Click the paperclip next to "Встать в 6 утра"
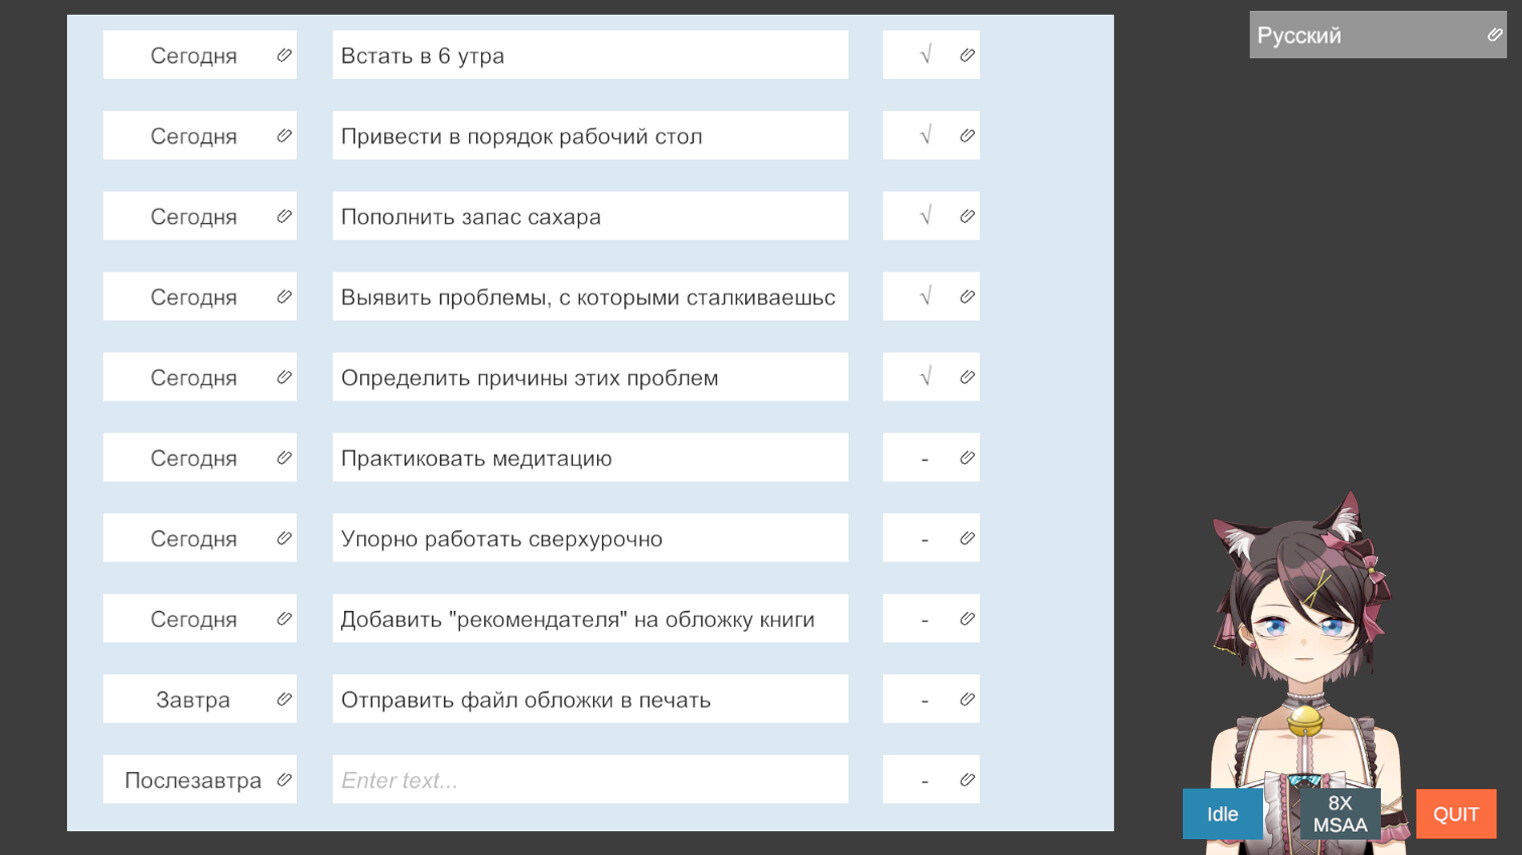 (967, 55)
